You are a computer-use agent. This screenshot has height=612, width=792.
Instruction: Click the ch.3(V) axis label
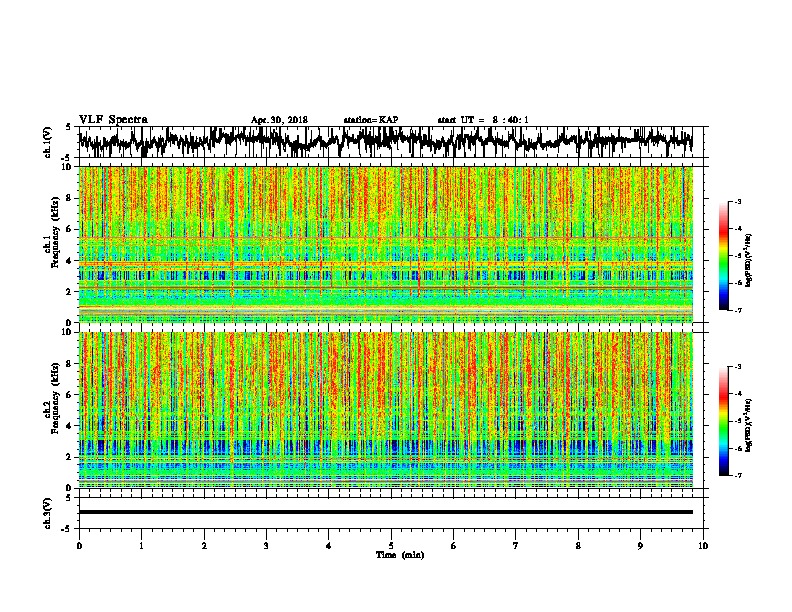tap(48, 513)
